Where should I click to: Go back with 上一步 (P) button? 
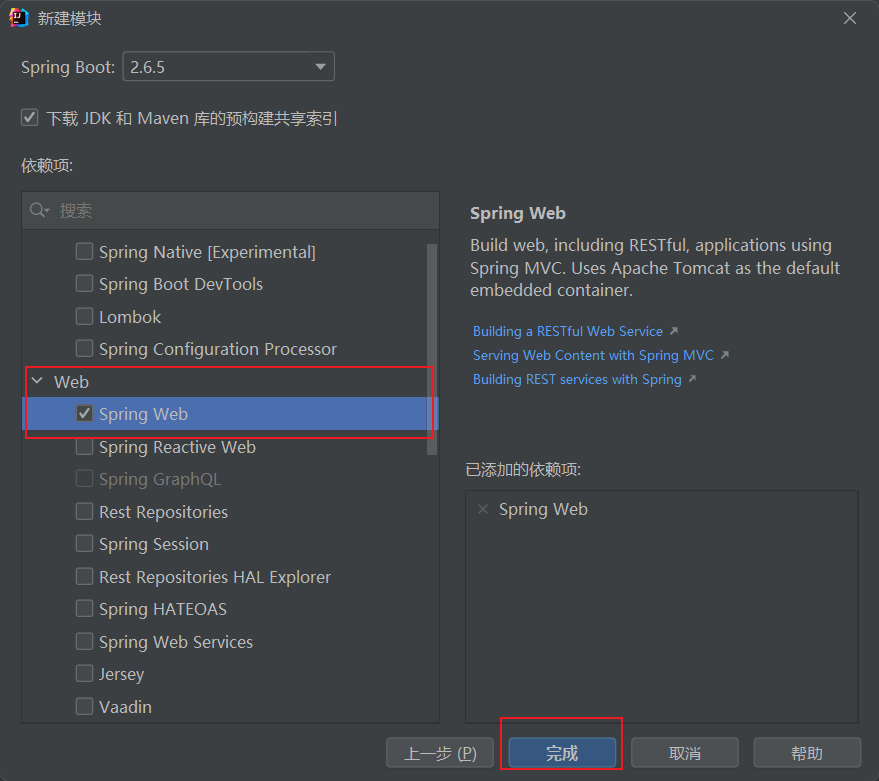coord(440,753)
